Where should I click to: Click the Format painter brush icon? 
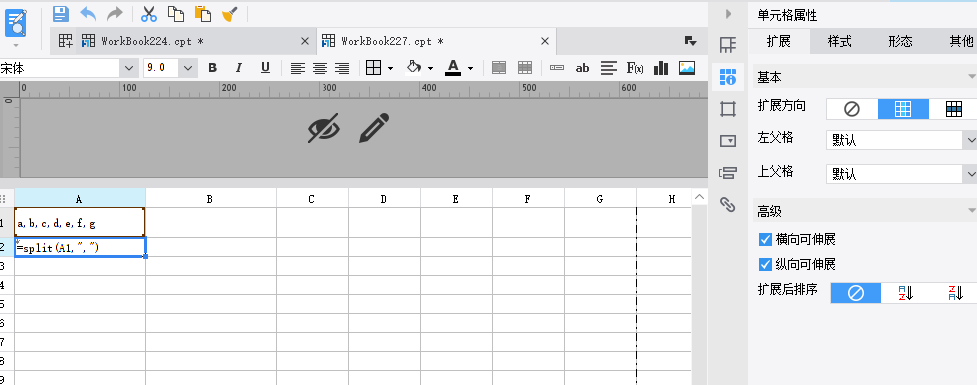tap(231, 14)
